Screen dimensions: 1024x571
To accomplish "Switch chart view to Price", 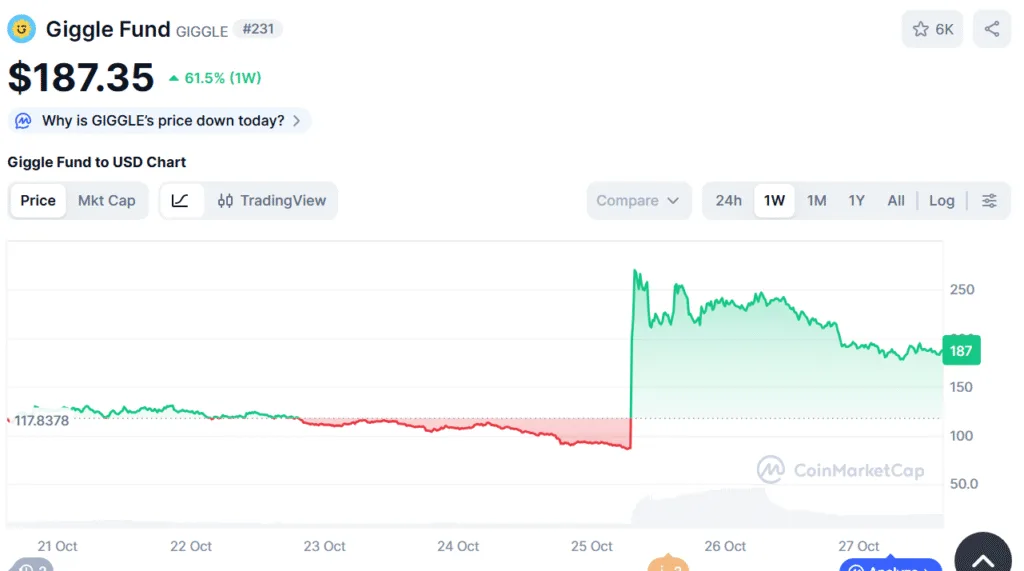I will [38, 201].
